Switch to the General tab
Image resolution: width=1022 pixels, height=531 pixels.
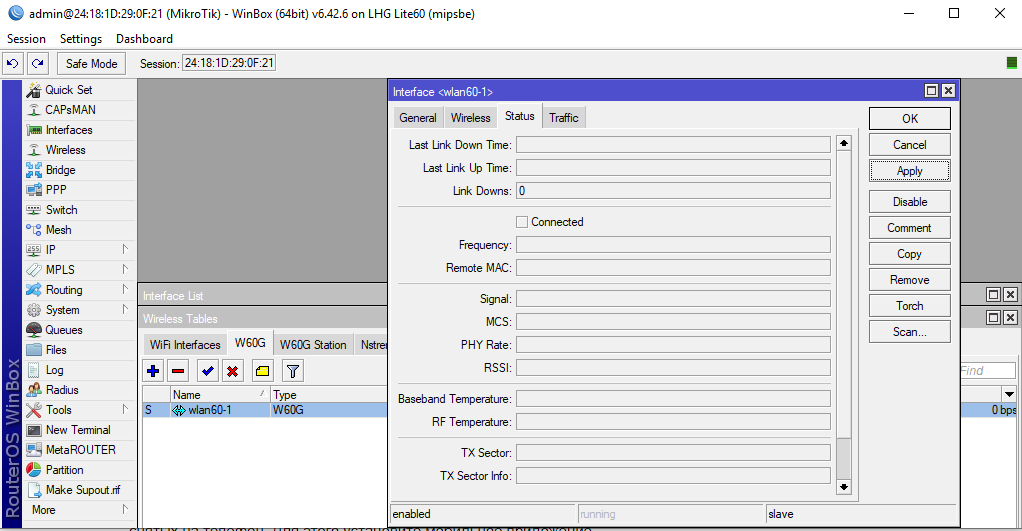pos(418,118)
